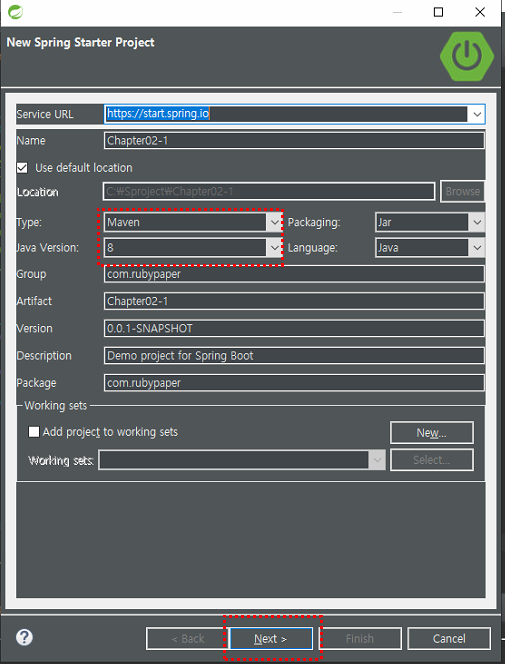Click the "Java Version:" label
505x664 pixels.
[47, 248]
